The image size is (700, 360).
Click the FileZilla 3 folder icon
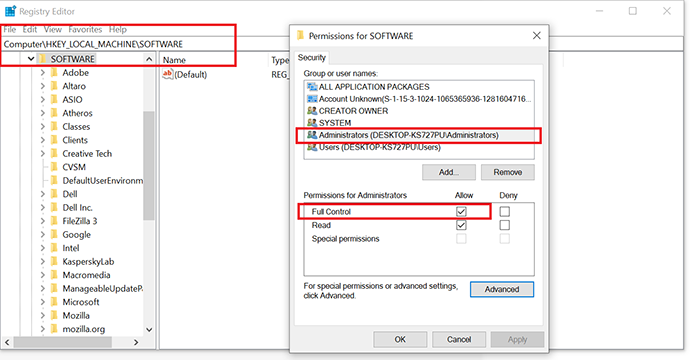click(54, 221)
